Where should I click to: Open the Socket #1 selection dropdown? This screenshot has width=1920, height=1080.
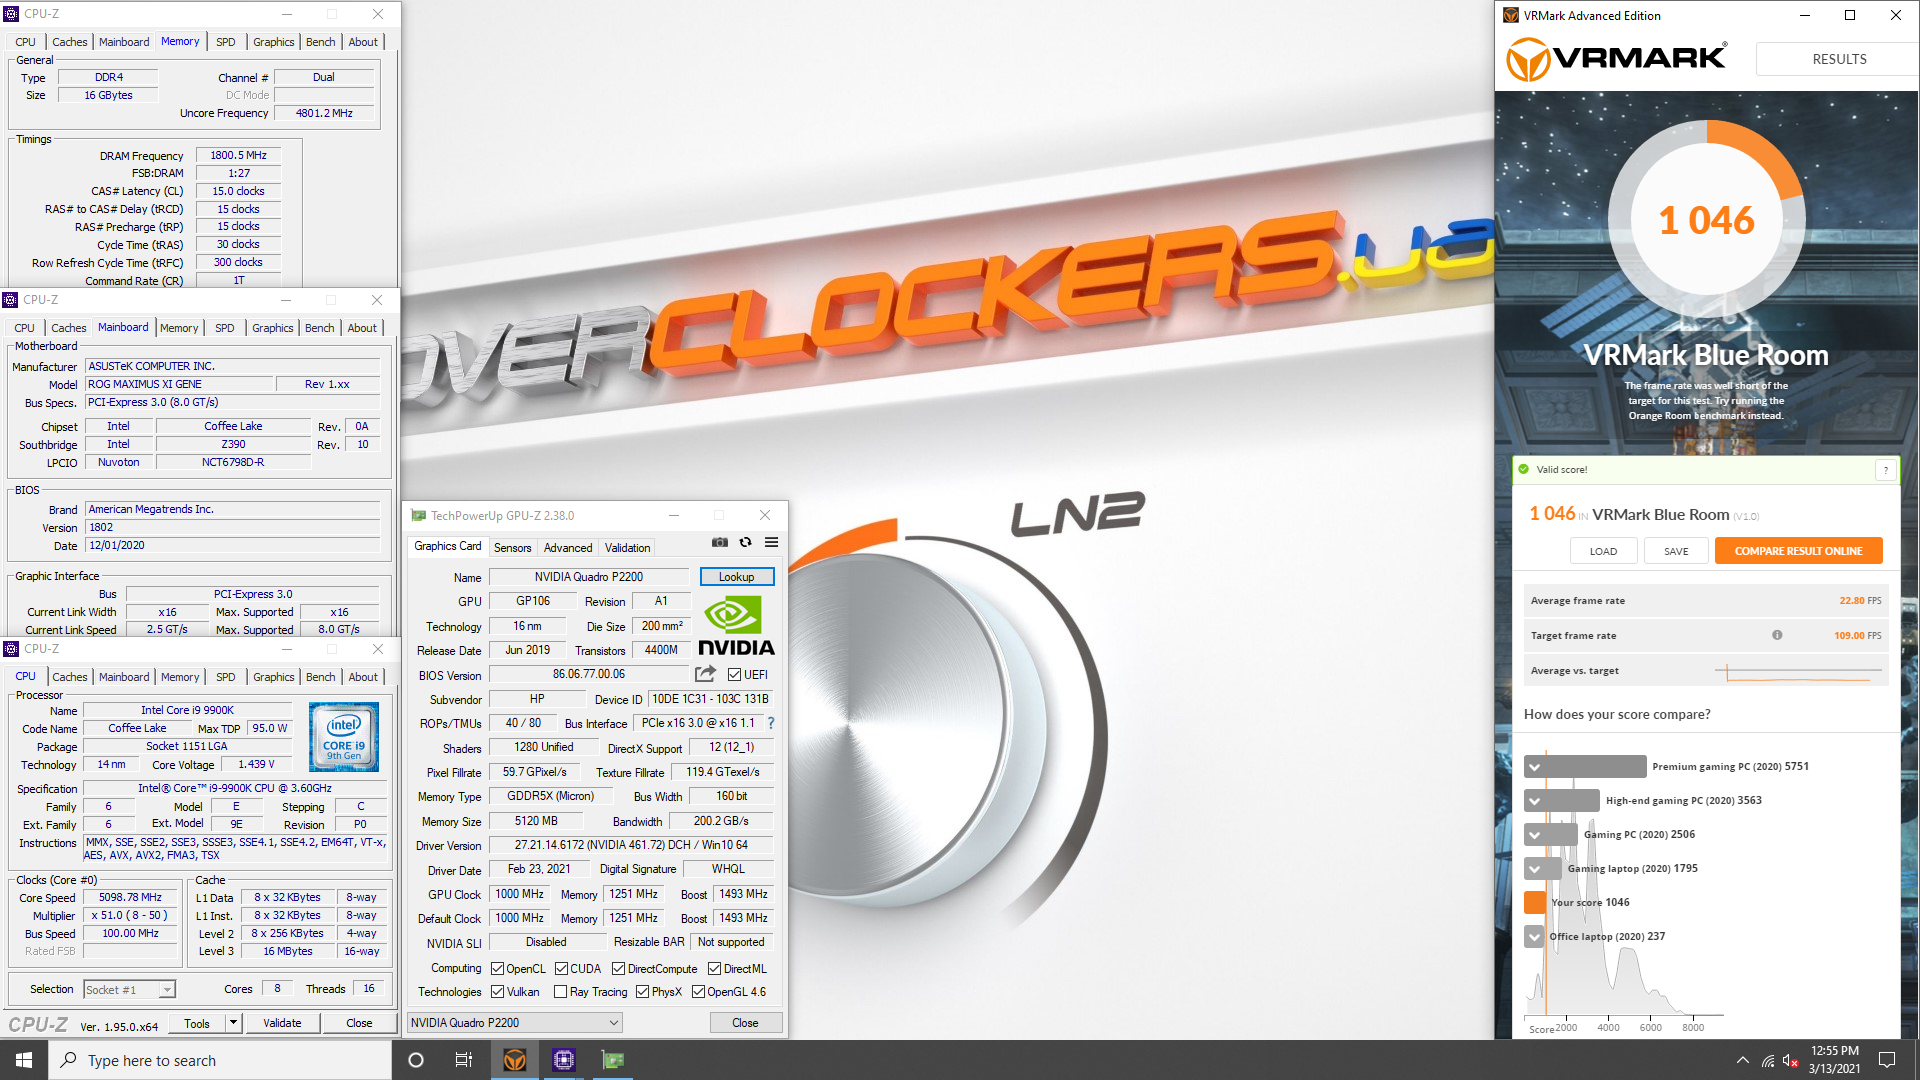129,990
